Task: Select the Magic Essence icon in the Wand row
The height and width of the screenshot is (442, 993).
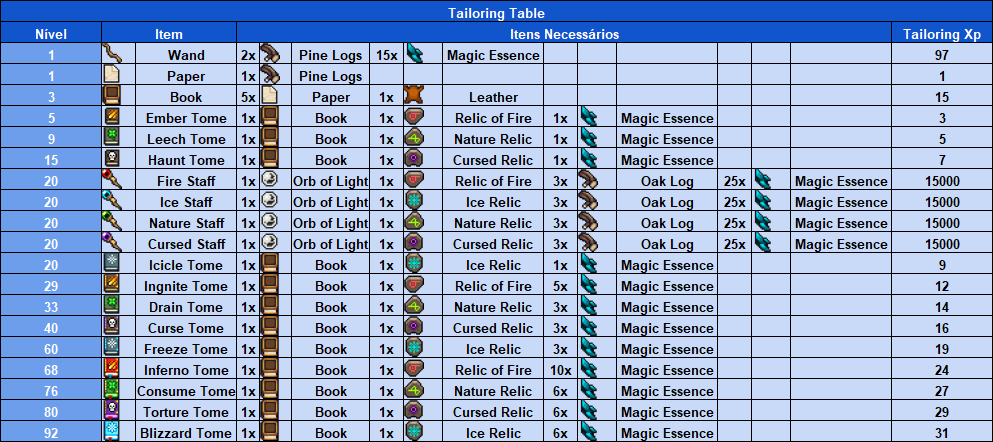Action: coord(414,54)
